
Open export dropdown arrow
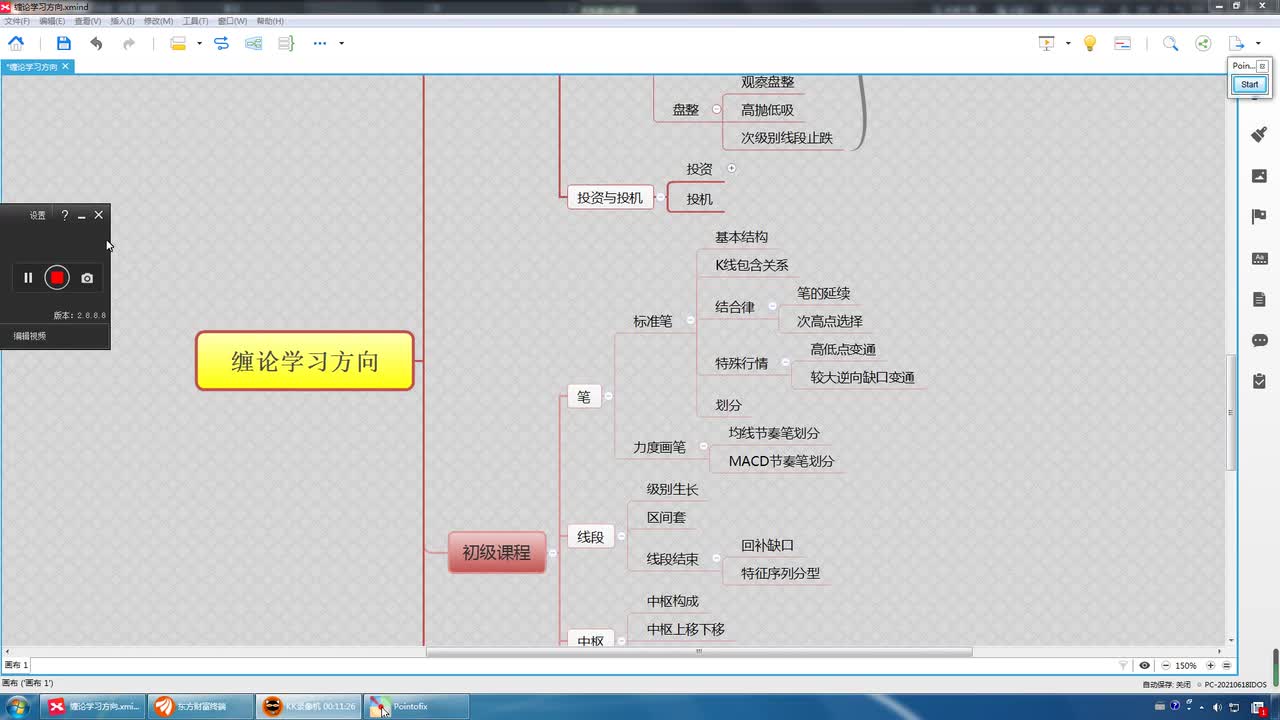click(1258, 43)
